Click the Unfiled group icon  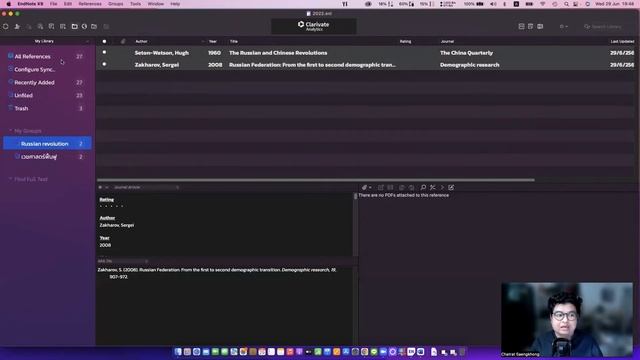click(11, 95)
